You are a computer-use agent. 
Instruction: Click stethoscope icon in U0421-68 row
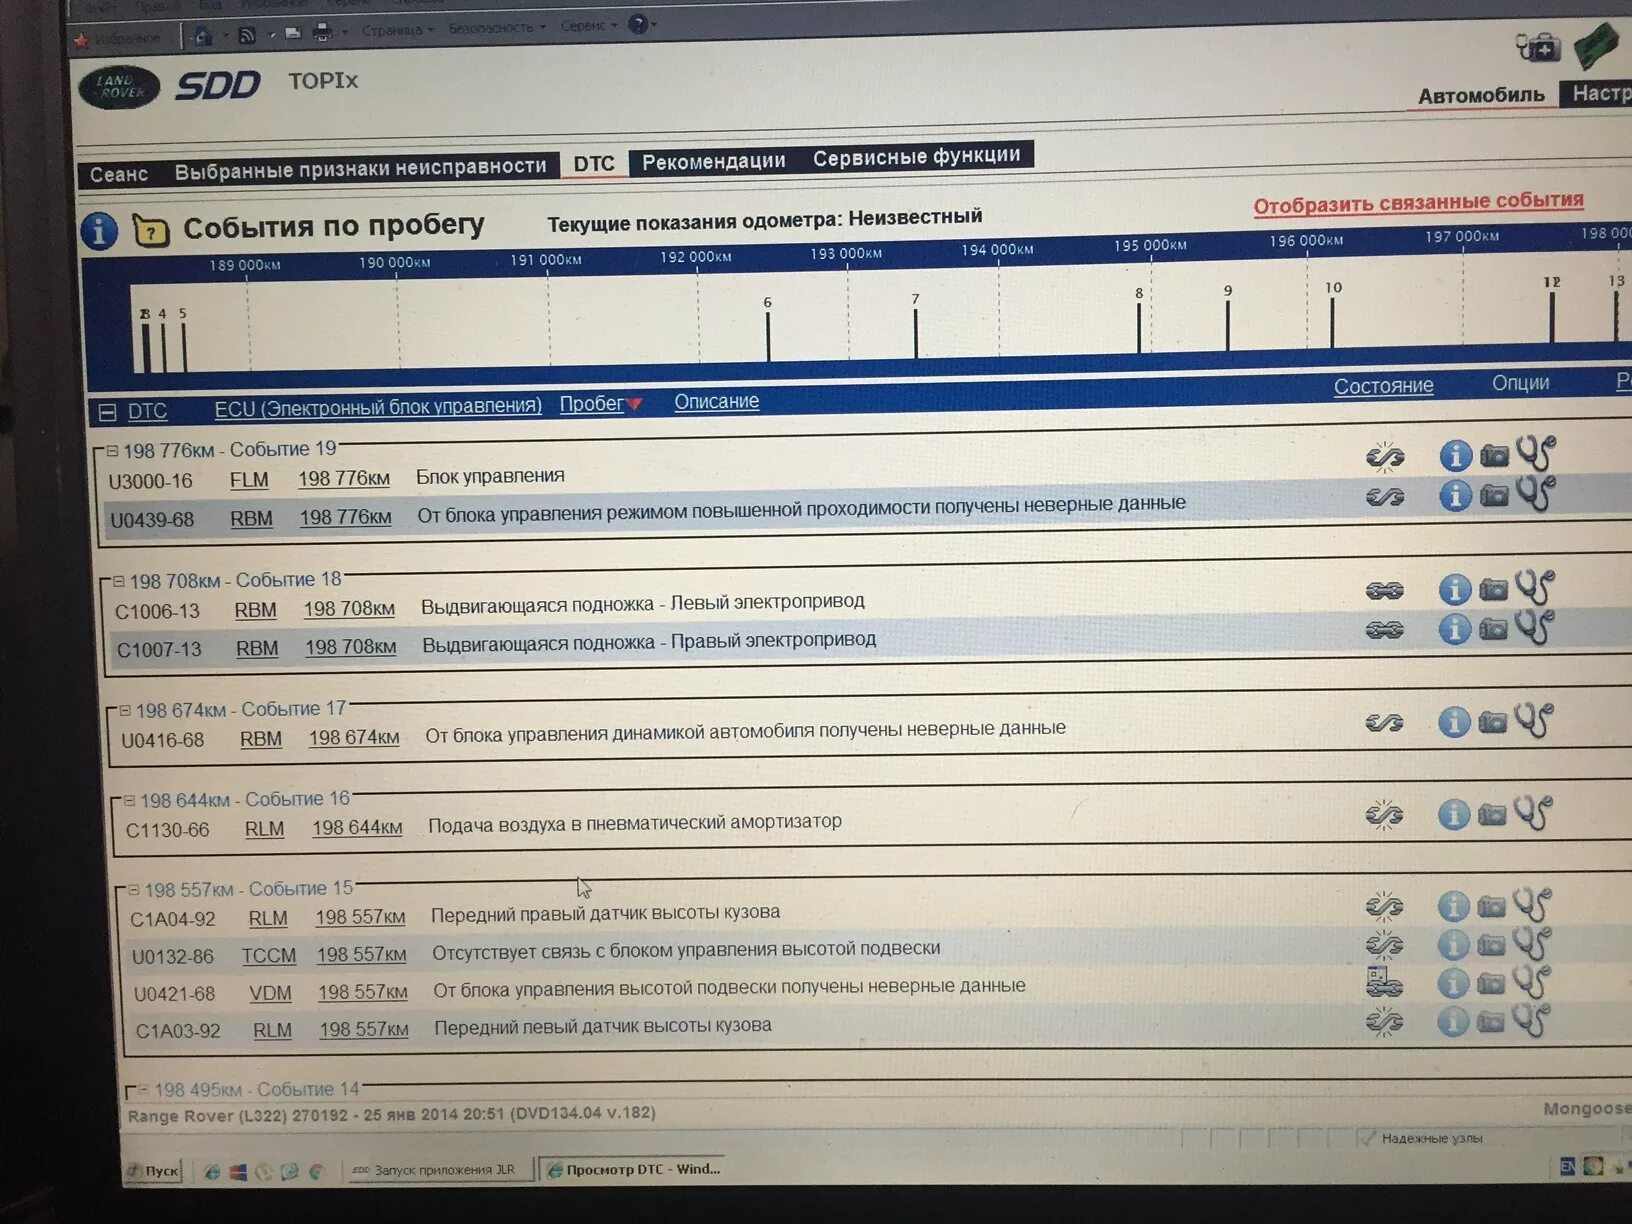[x=1531, y=982]
